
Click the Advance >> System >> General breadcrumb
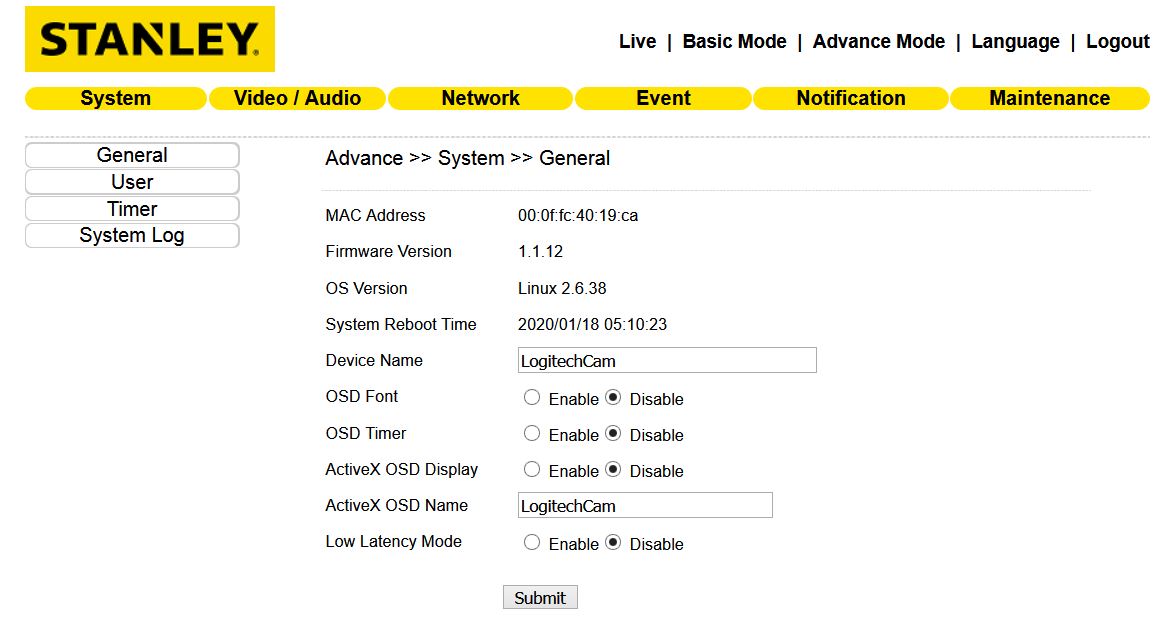pyautogui.click(x=468, y=159)
